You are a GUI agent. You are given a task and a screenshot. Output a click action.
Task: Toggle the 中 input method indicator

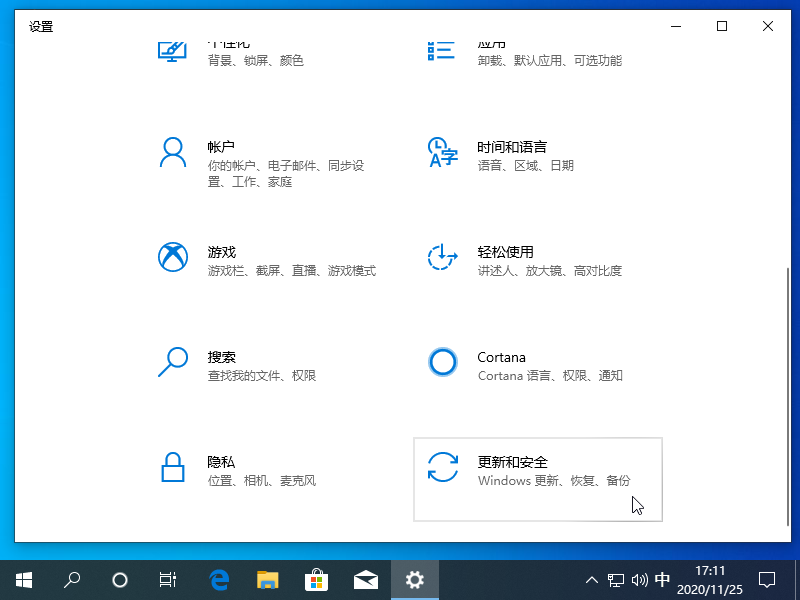tap(662, 579)
